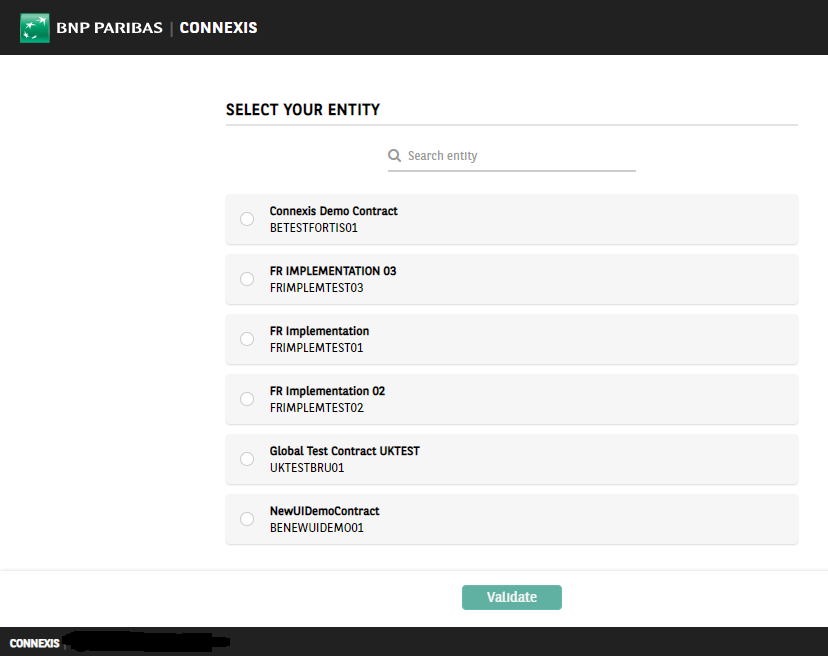Choose the FR Implementation radio button
Screen dimensions: 828x656
(247, 339)
